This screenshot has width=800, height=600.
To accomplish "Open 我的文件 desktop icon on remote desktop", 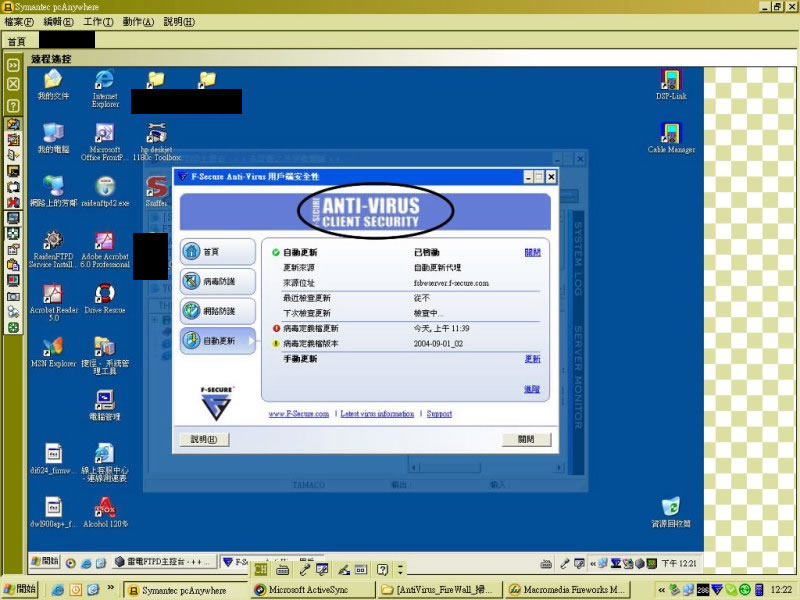I will pos(53,85).
